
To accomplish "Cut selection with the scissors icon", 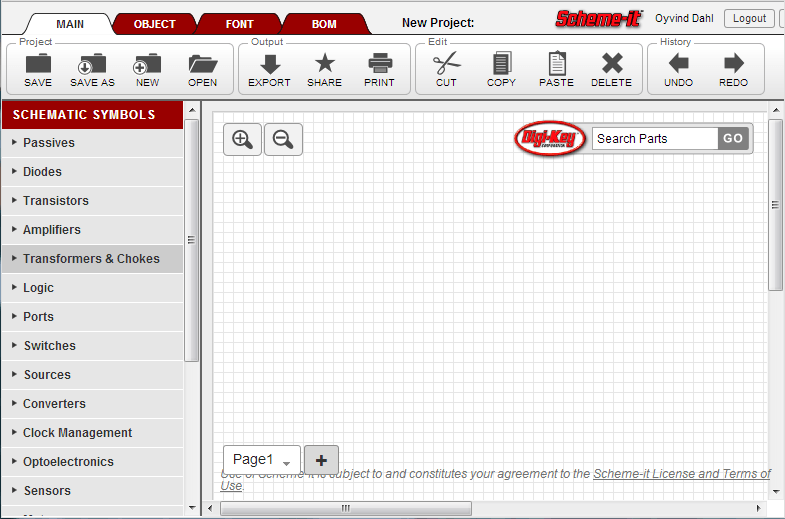I will click(446, 65).
